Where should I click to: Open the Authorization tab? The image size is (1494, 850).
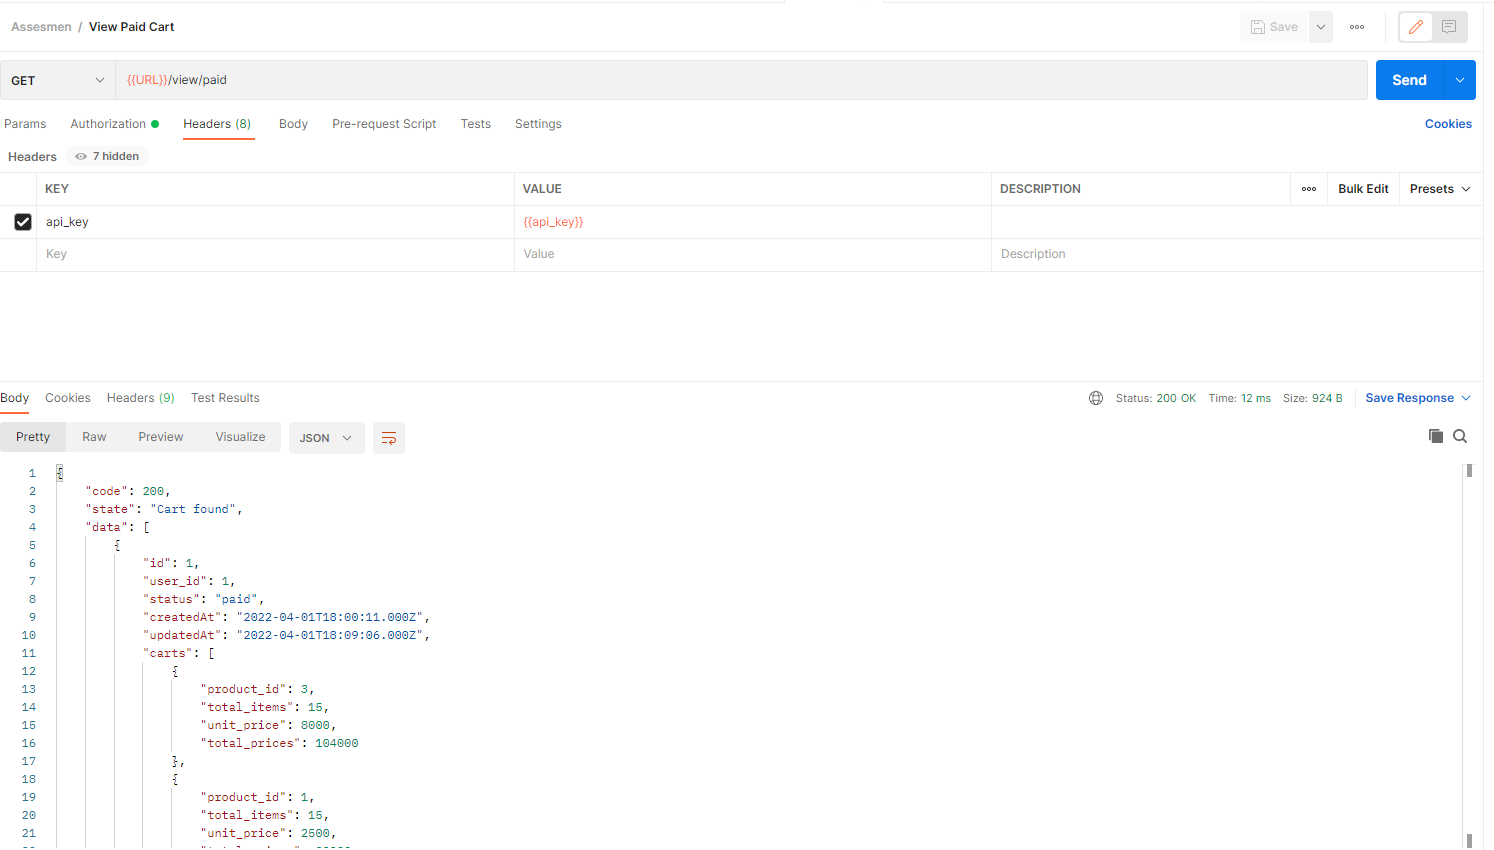coord(114,124)
